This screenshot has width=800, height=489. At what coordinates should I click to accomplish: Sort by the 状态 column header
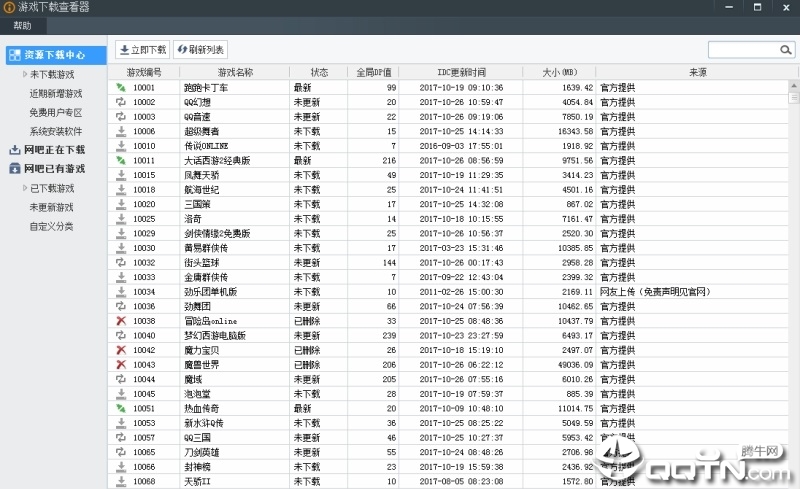point(319,72)
